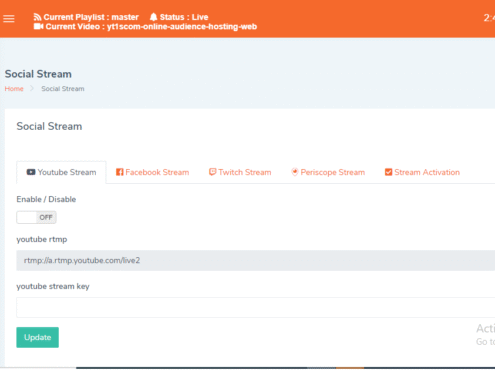Click the Social Stream card heading

point(49,126)
